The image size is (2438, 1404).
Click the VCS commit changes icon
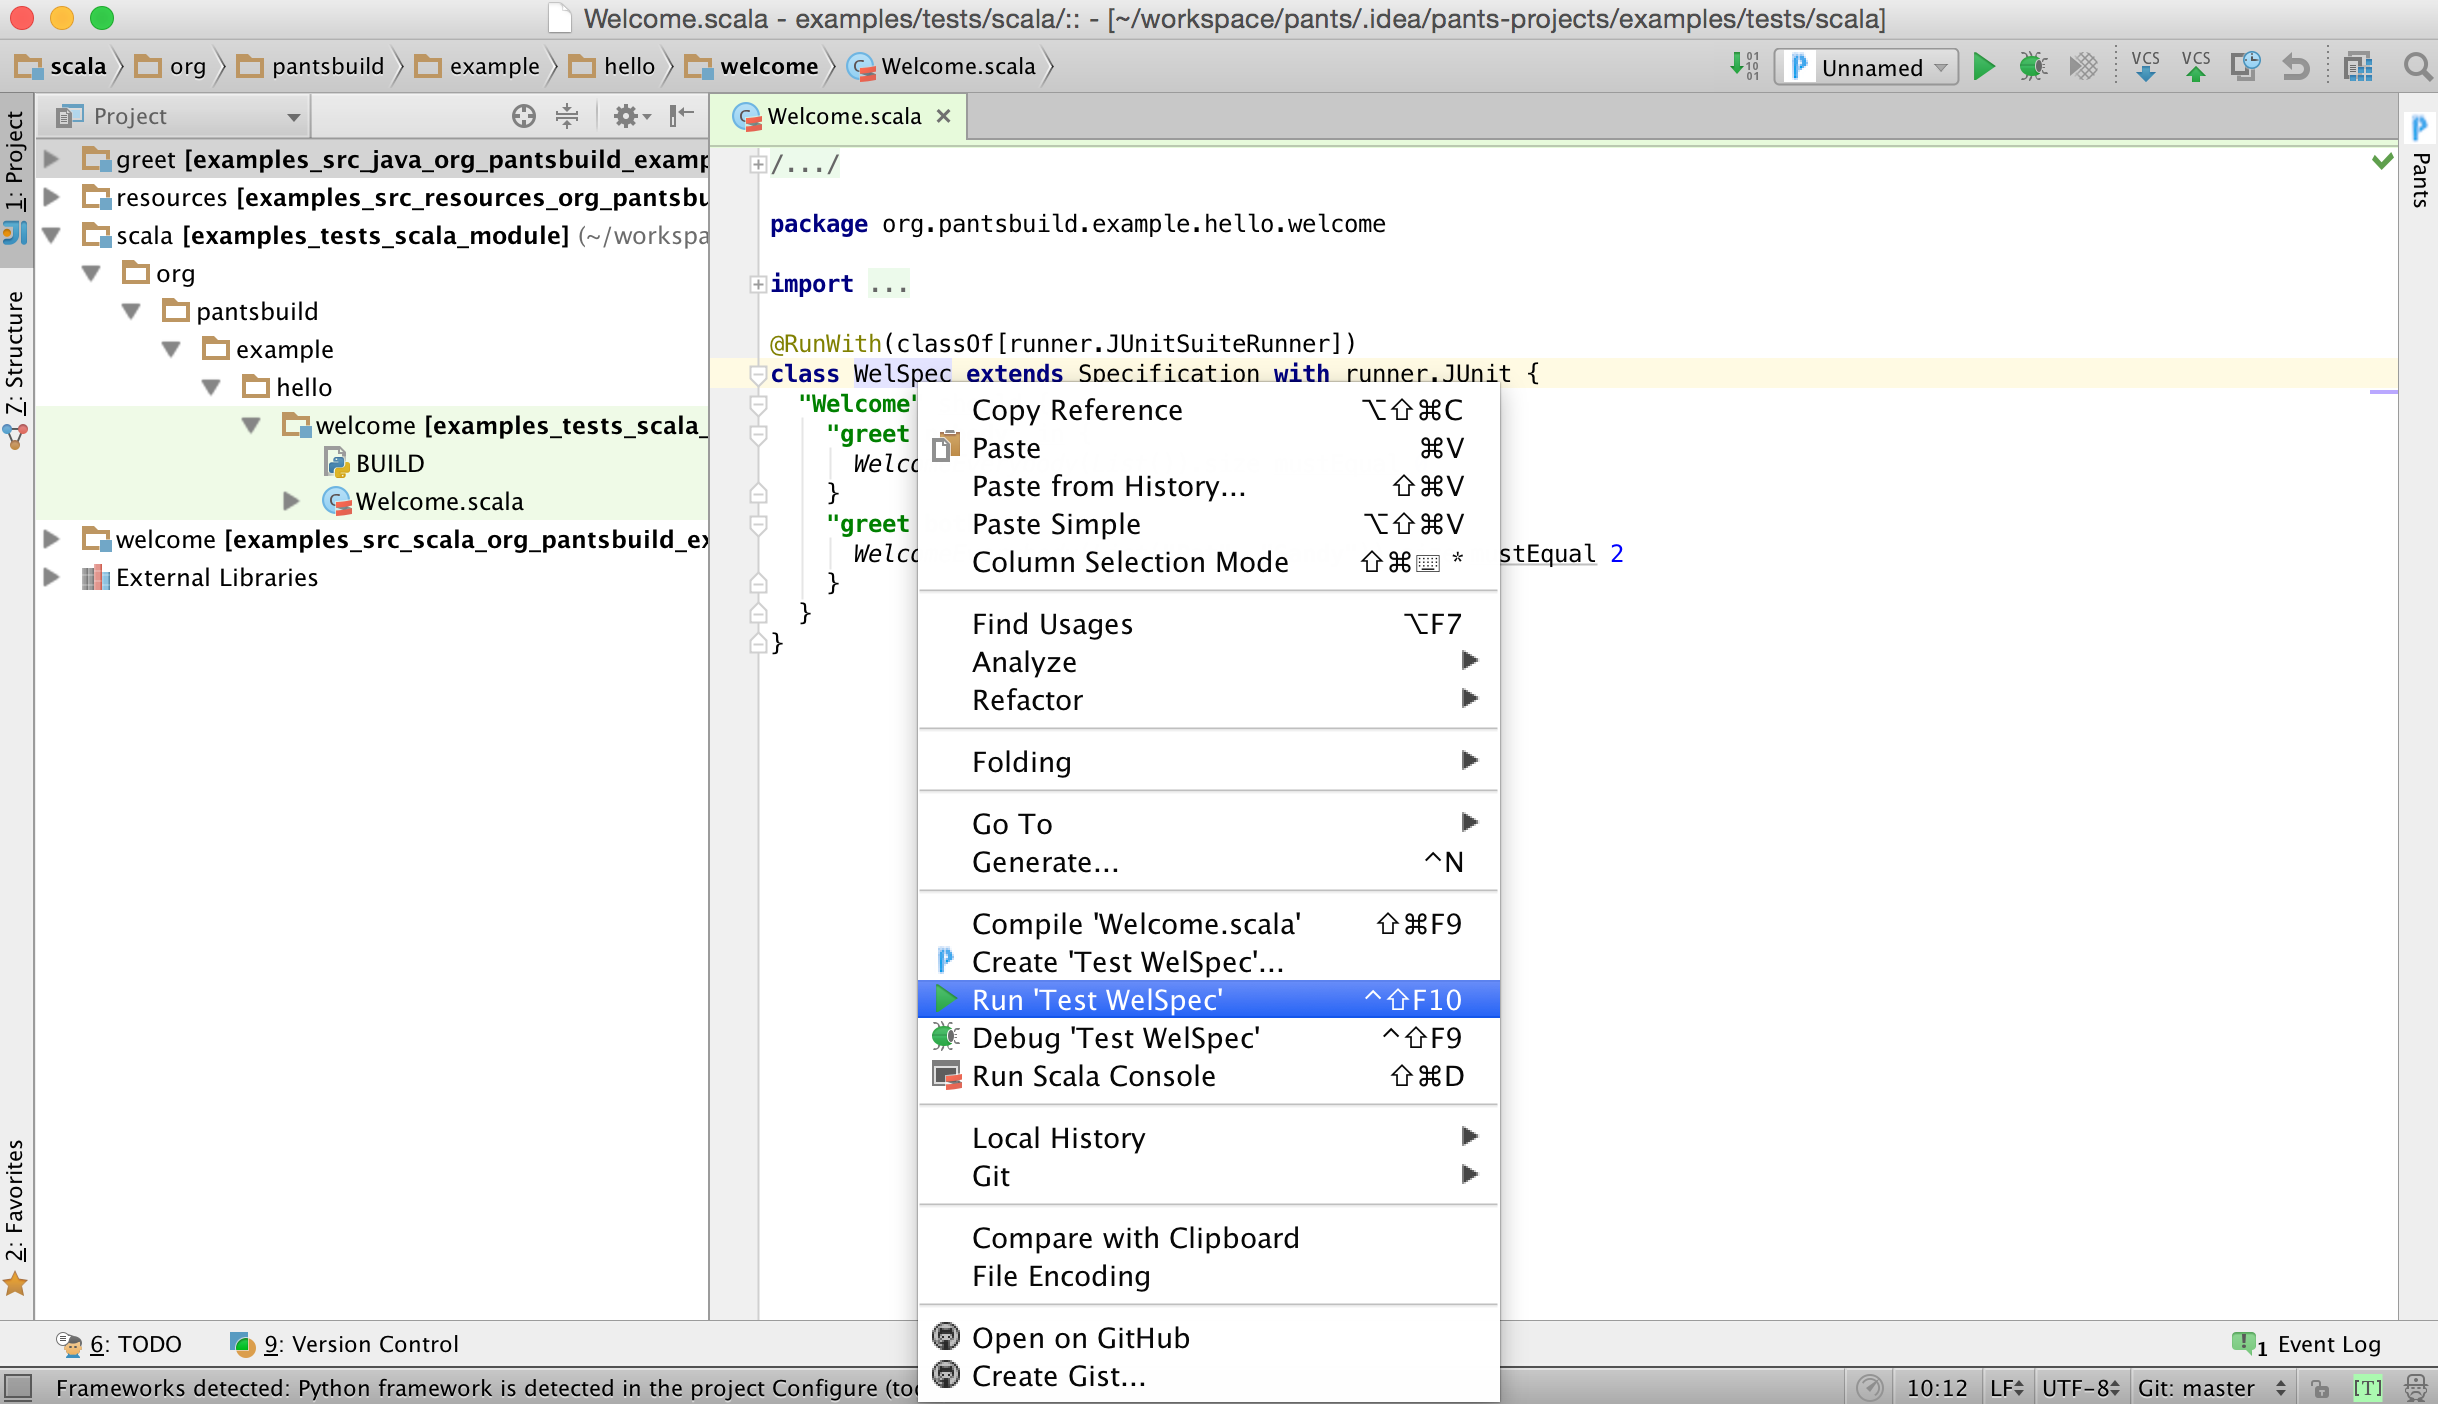2195,67
